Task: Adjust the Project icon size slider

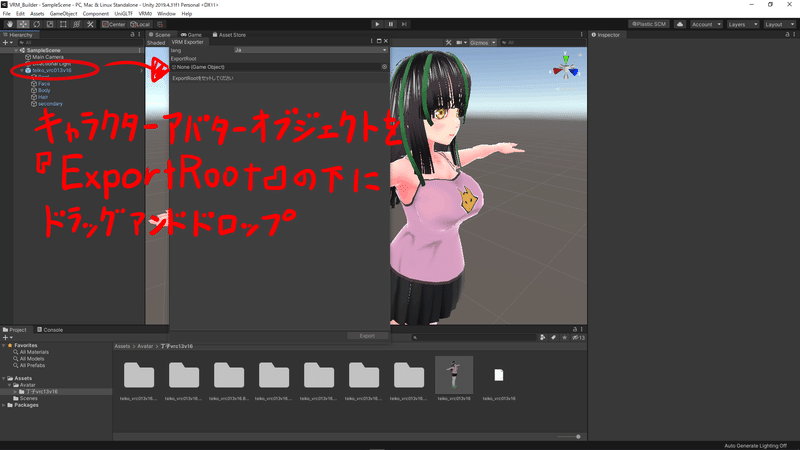Action: pyautogui.click(x=569, y=437)
